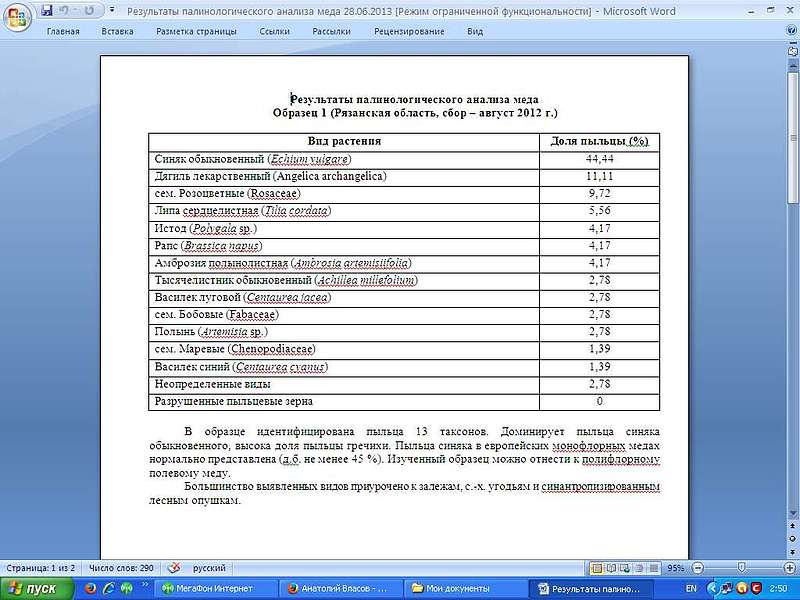Screen dimensions: 800x600
Task: Click the spelling check icon in status bar
Action: (173, 568)
